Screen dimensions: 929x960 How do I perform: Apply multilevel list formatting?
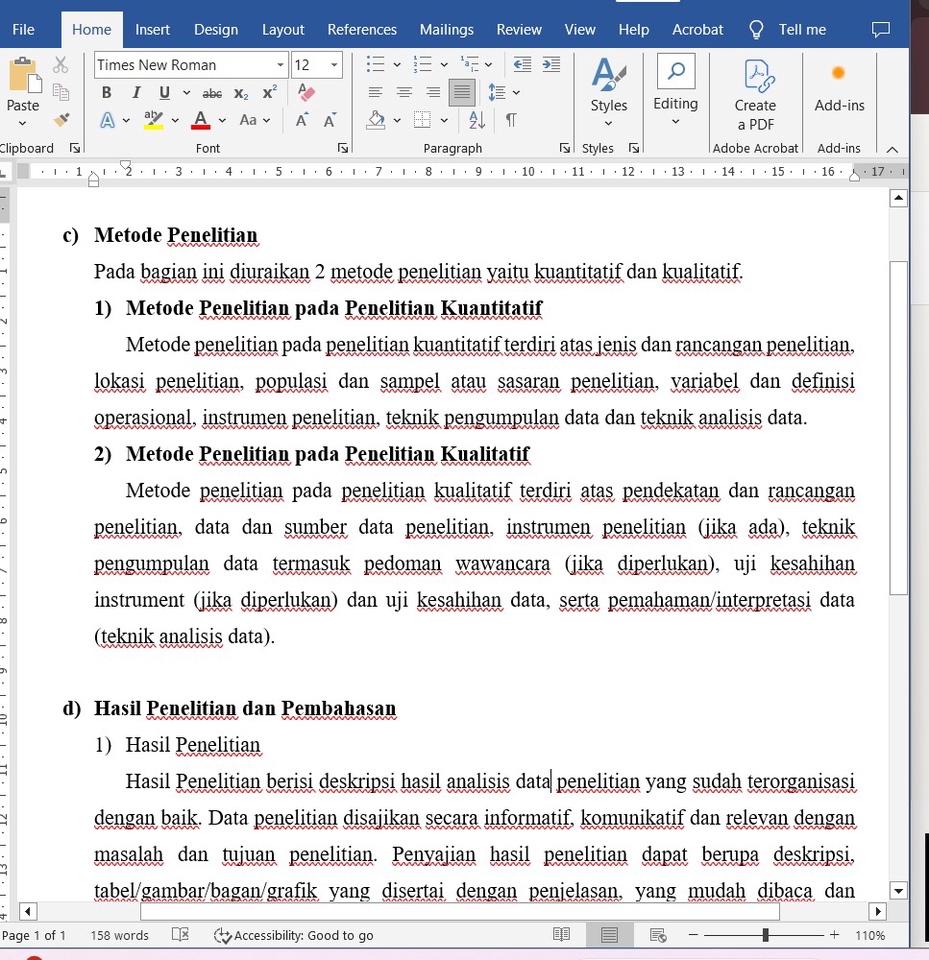(x=470, y=64)
